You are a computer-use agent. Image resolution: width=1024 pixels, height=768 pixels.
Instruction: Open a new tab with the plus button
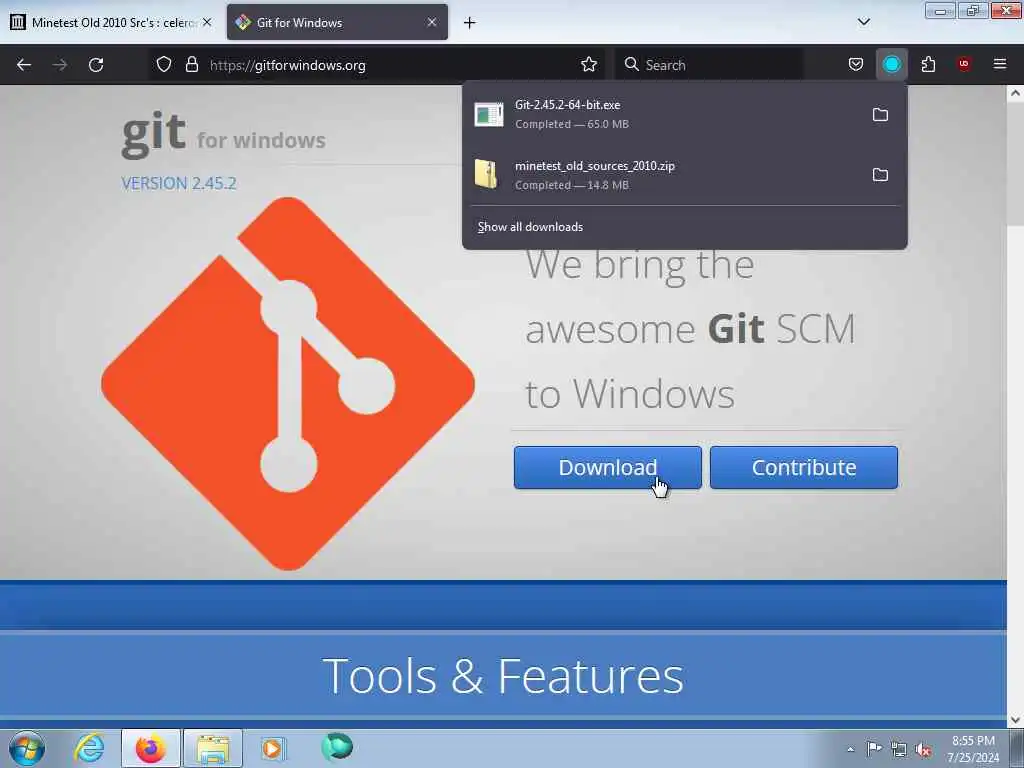click(x=469, y=23)
